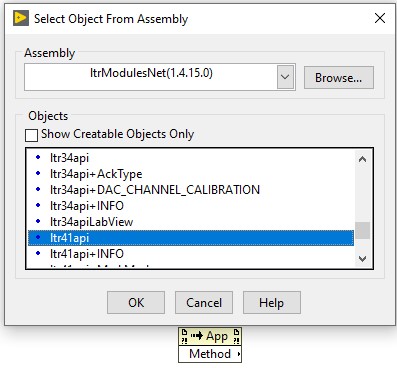Expand the Method selector arrow on node
397x368 pixels.
tap(239, 354)
